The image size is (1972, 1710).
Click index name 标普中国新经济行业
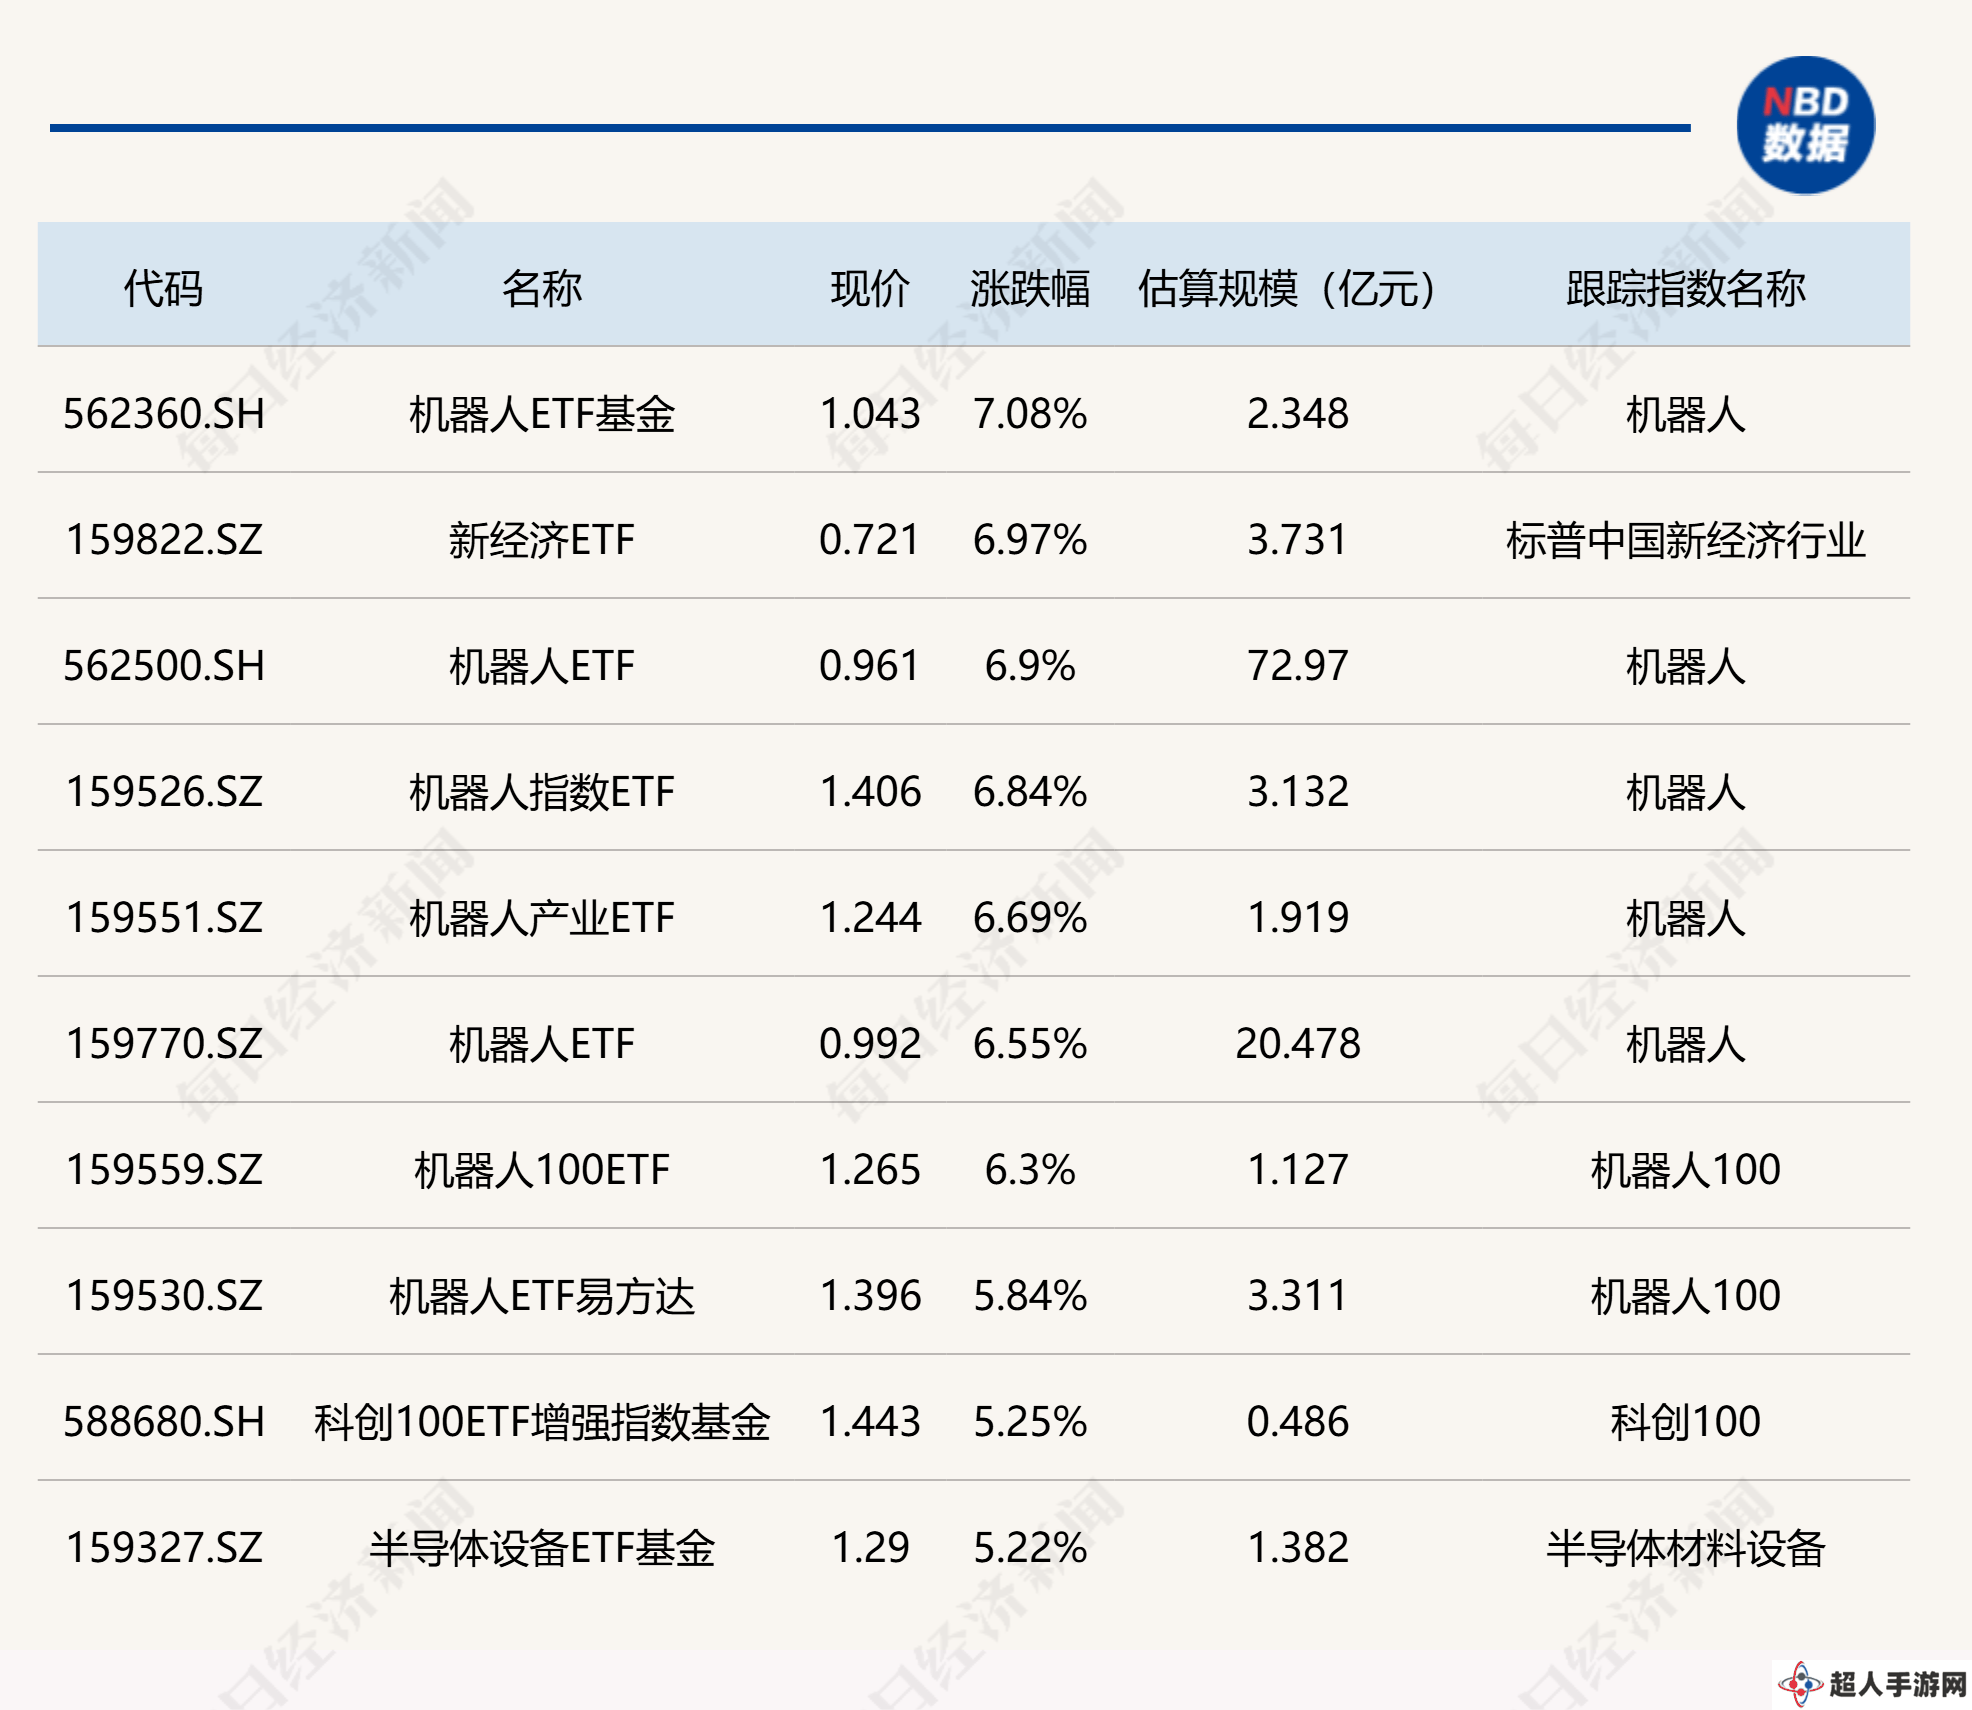[1686, 540]
